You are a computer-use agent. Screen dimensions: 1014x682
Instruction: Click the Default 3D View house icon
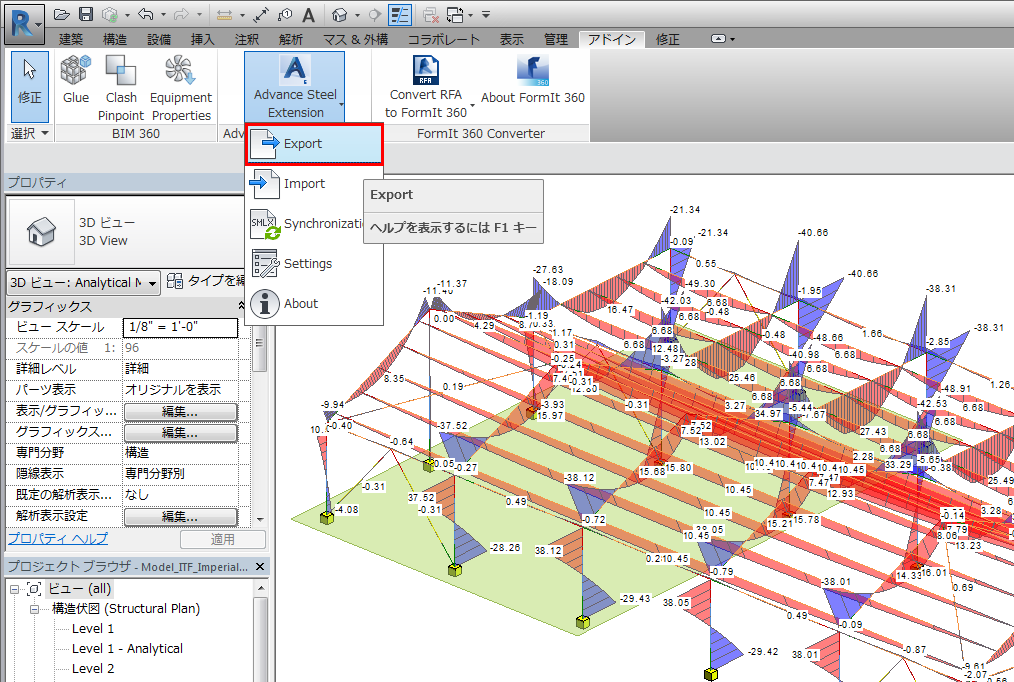pyautogui.click(x=340, y=14)
